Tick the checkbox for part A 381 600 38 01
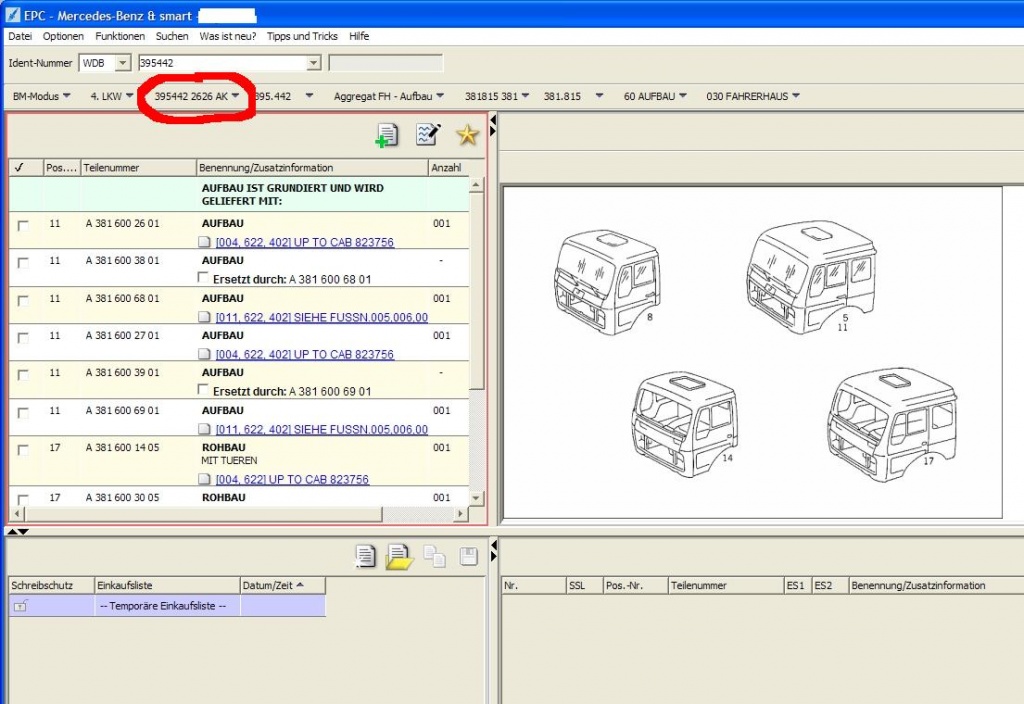 coord(24,263)
